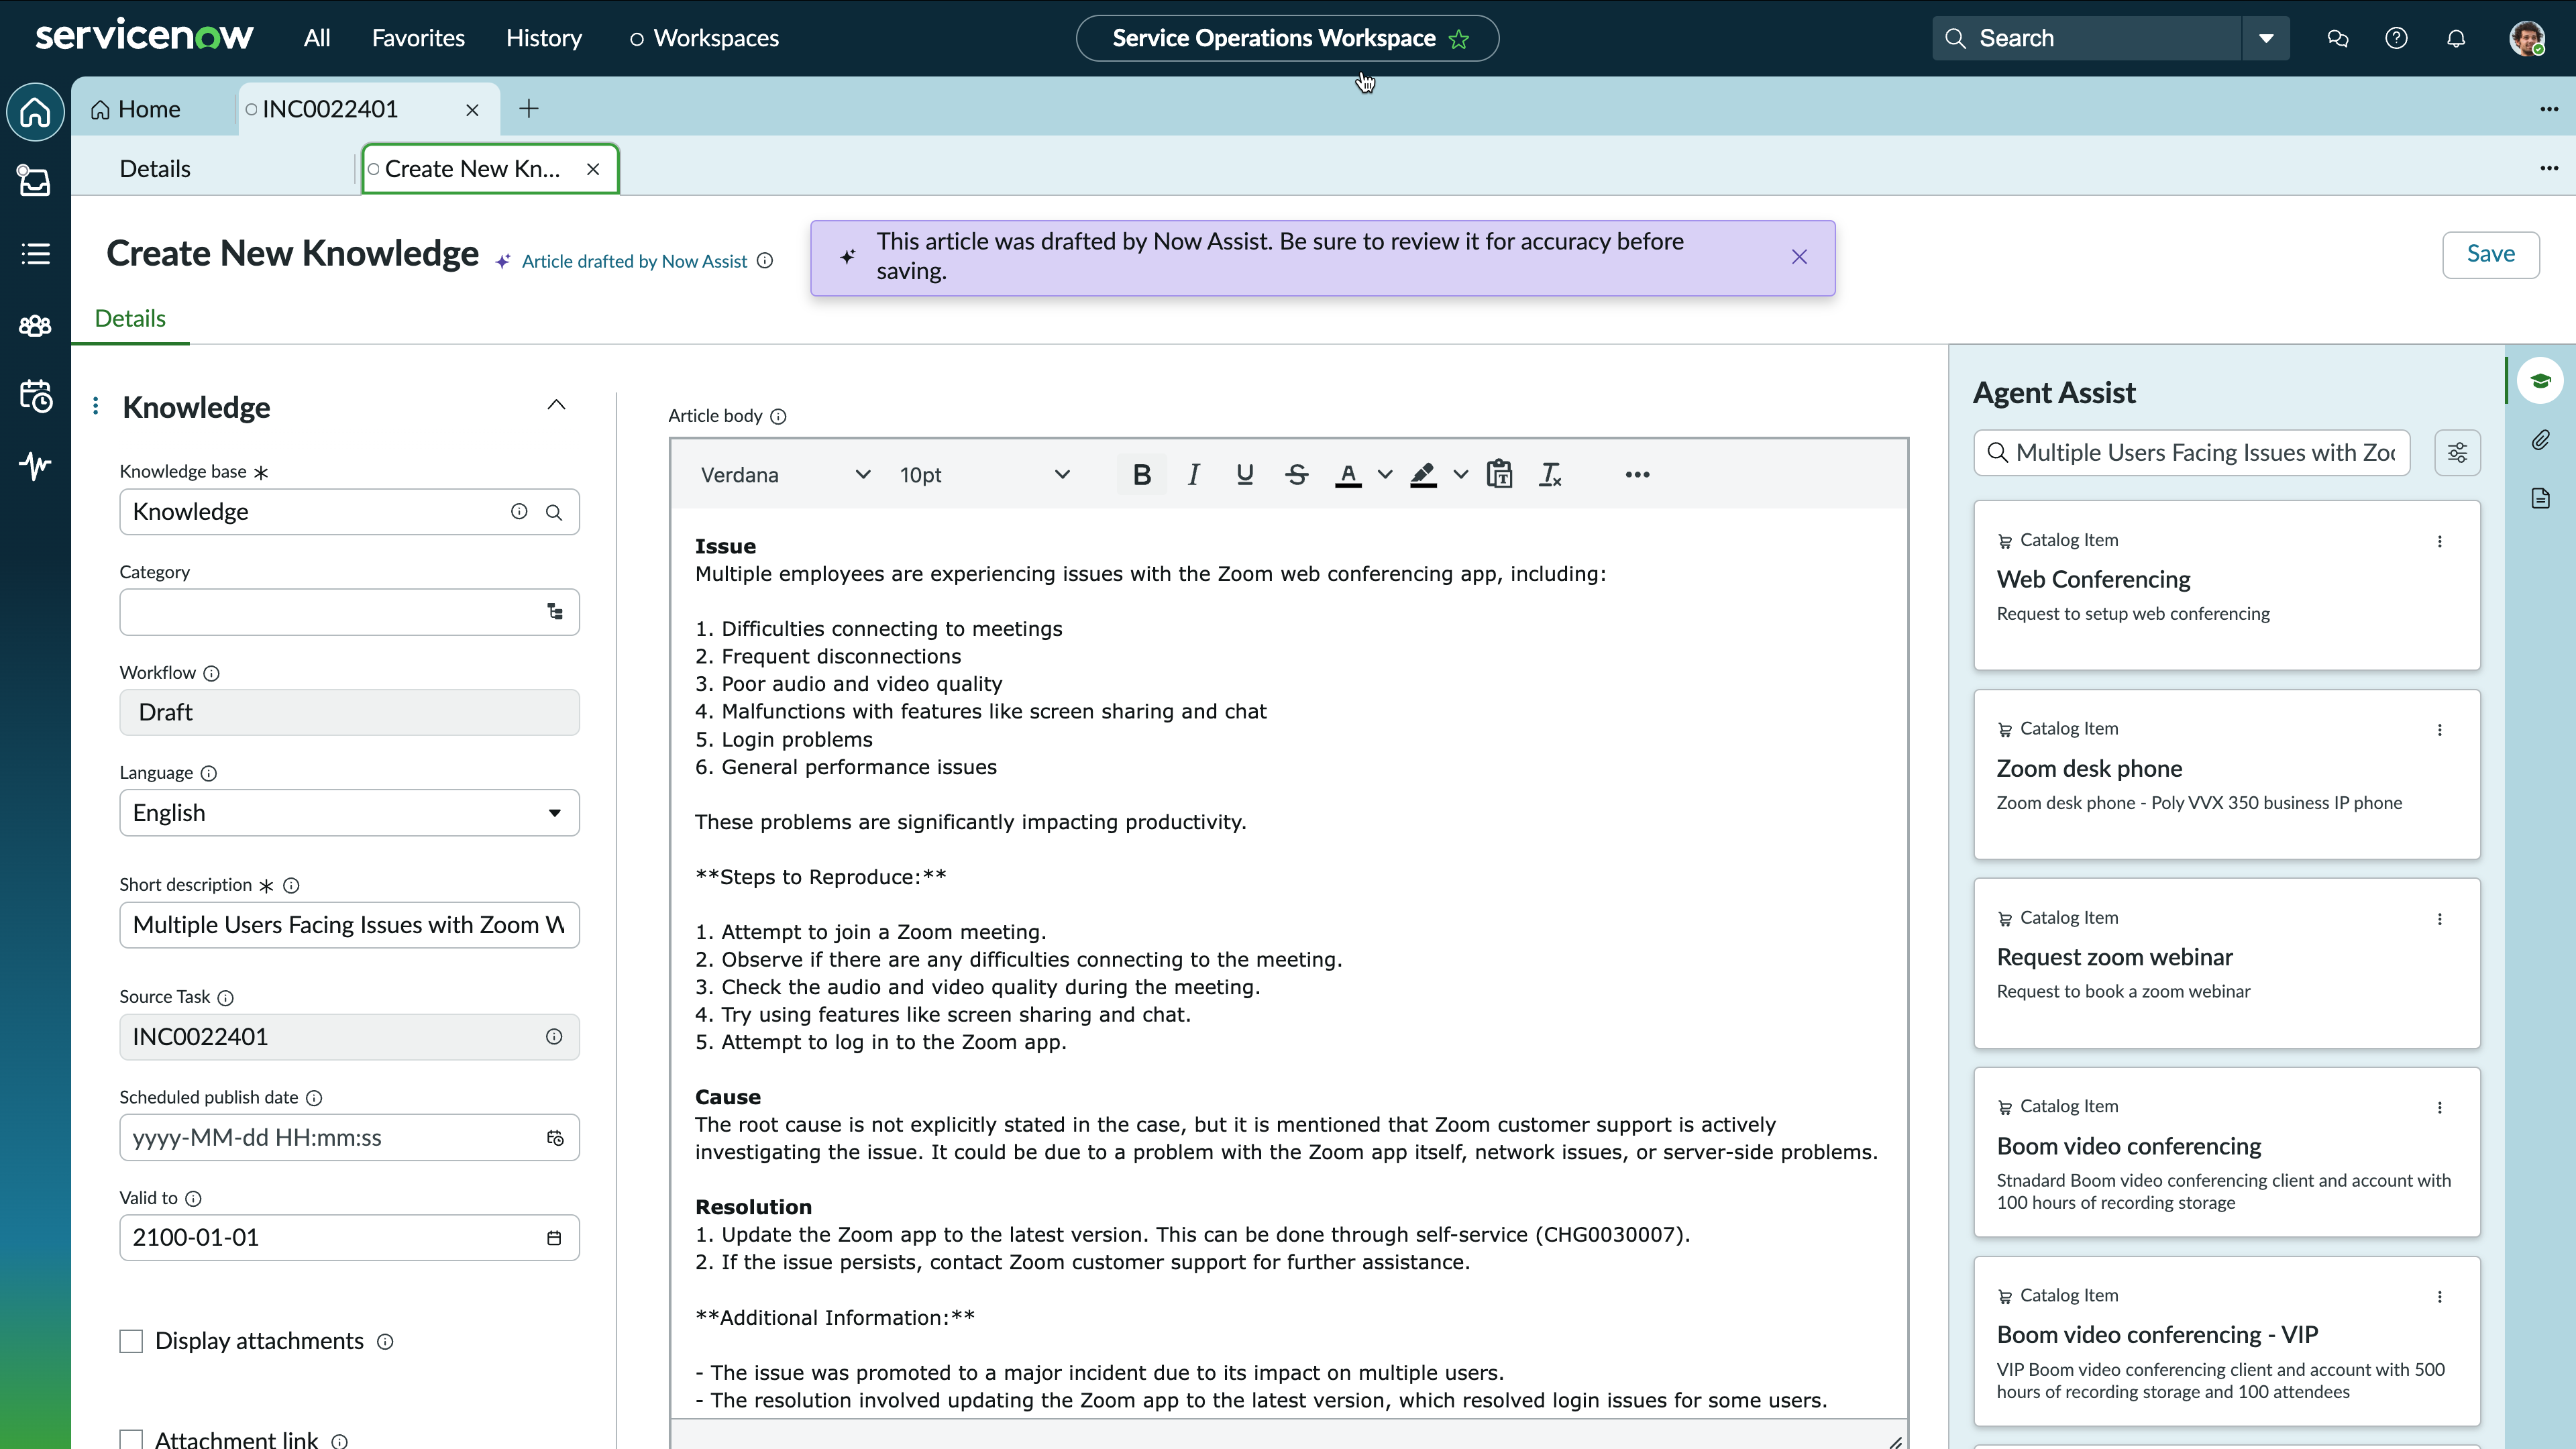Image resolution: width=2576 pixels, height=1449 pixels.
Task: Switch to the INC0022401 tab
Action: click(330, 109)
